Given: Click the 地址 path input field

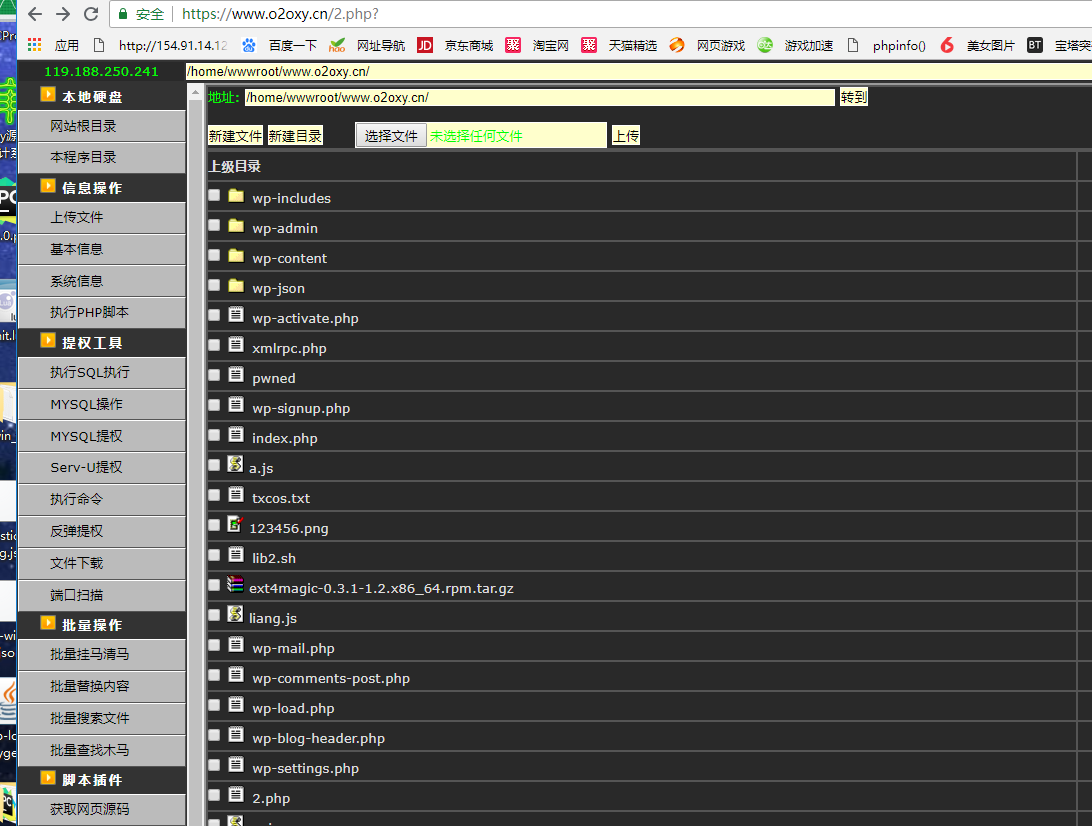Looking at the screenshot, I should [540, 98].
